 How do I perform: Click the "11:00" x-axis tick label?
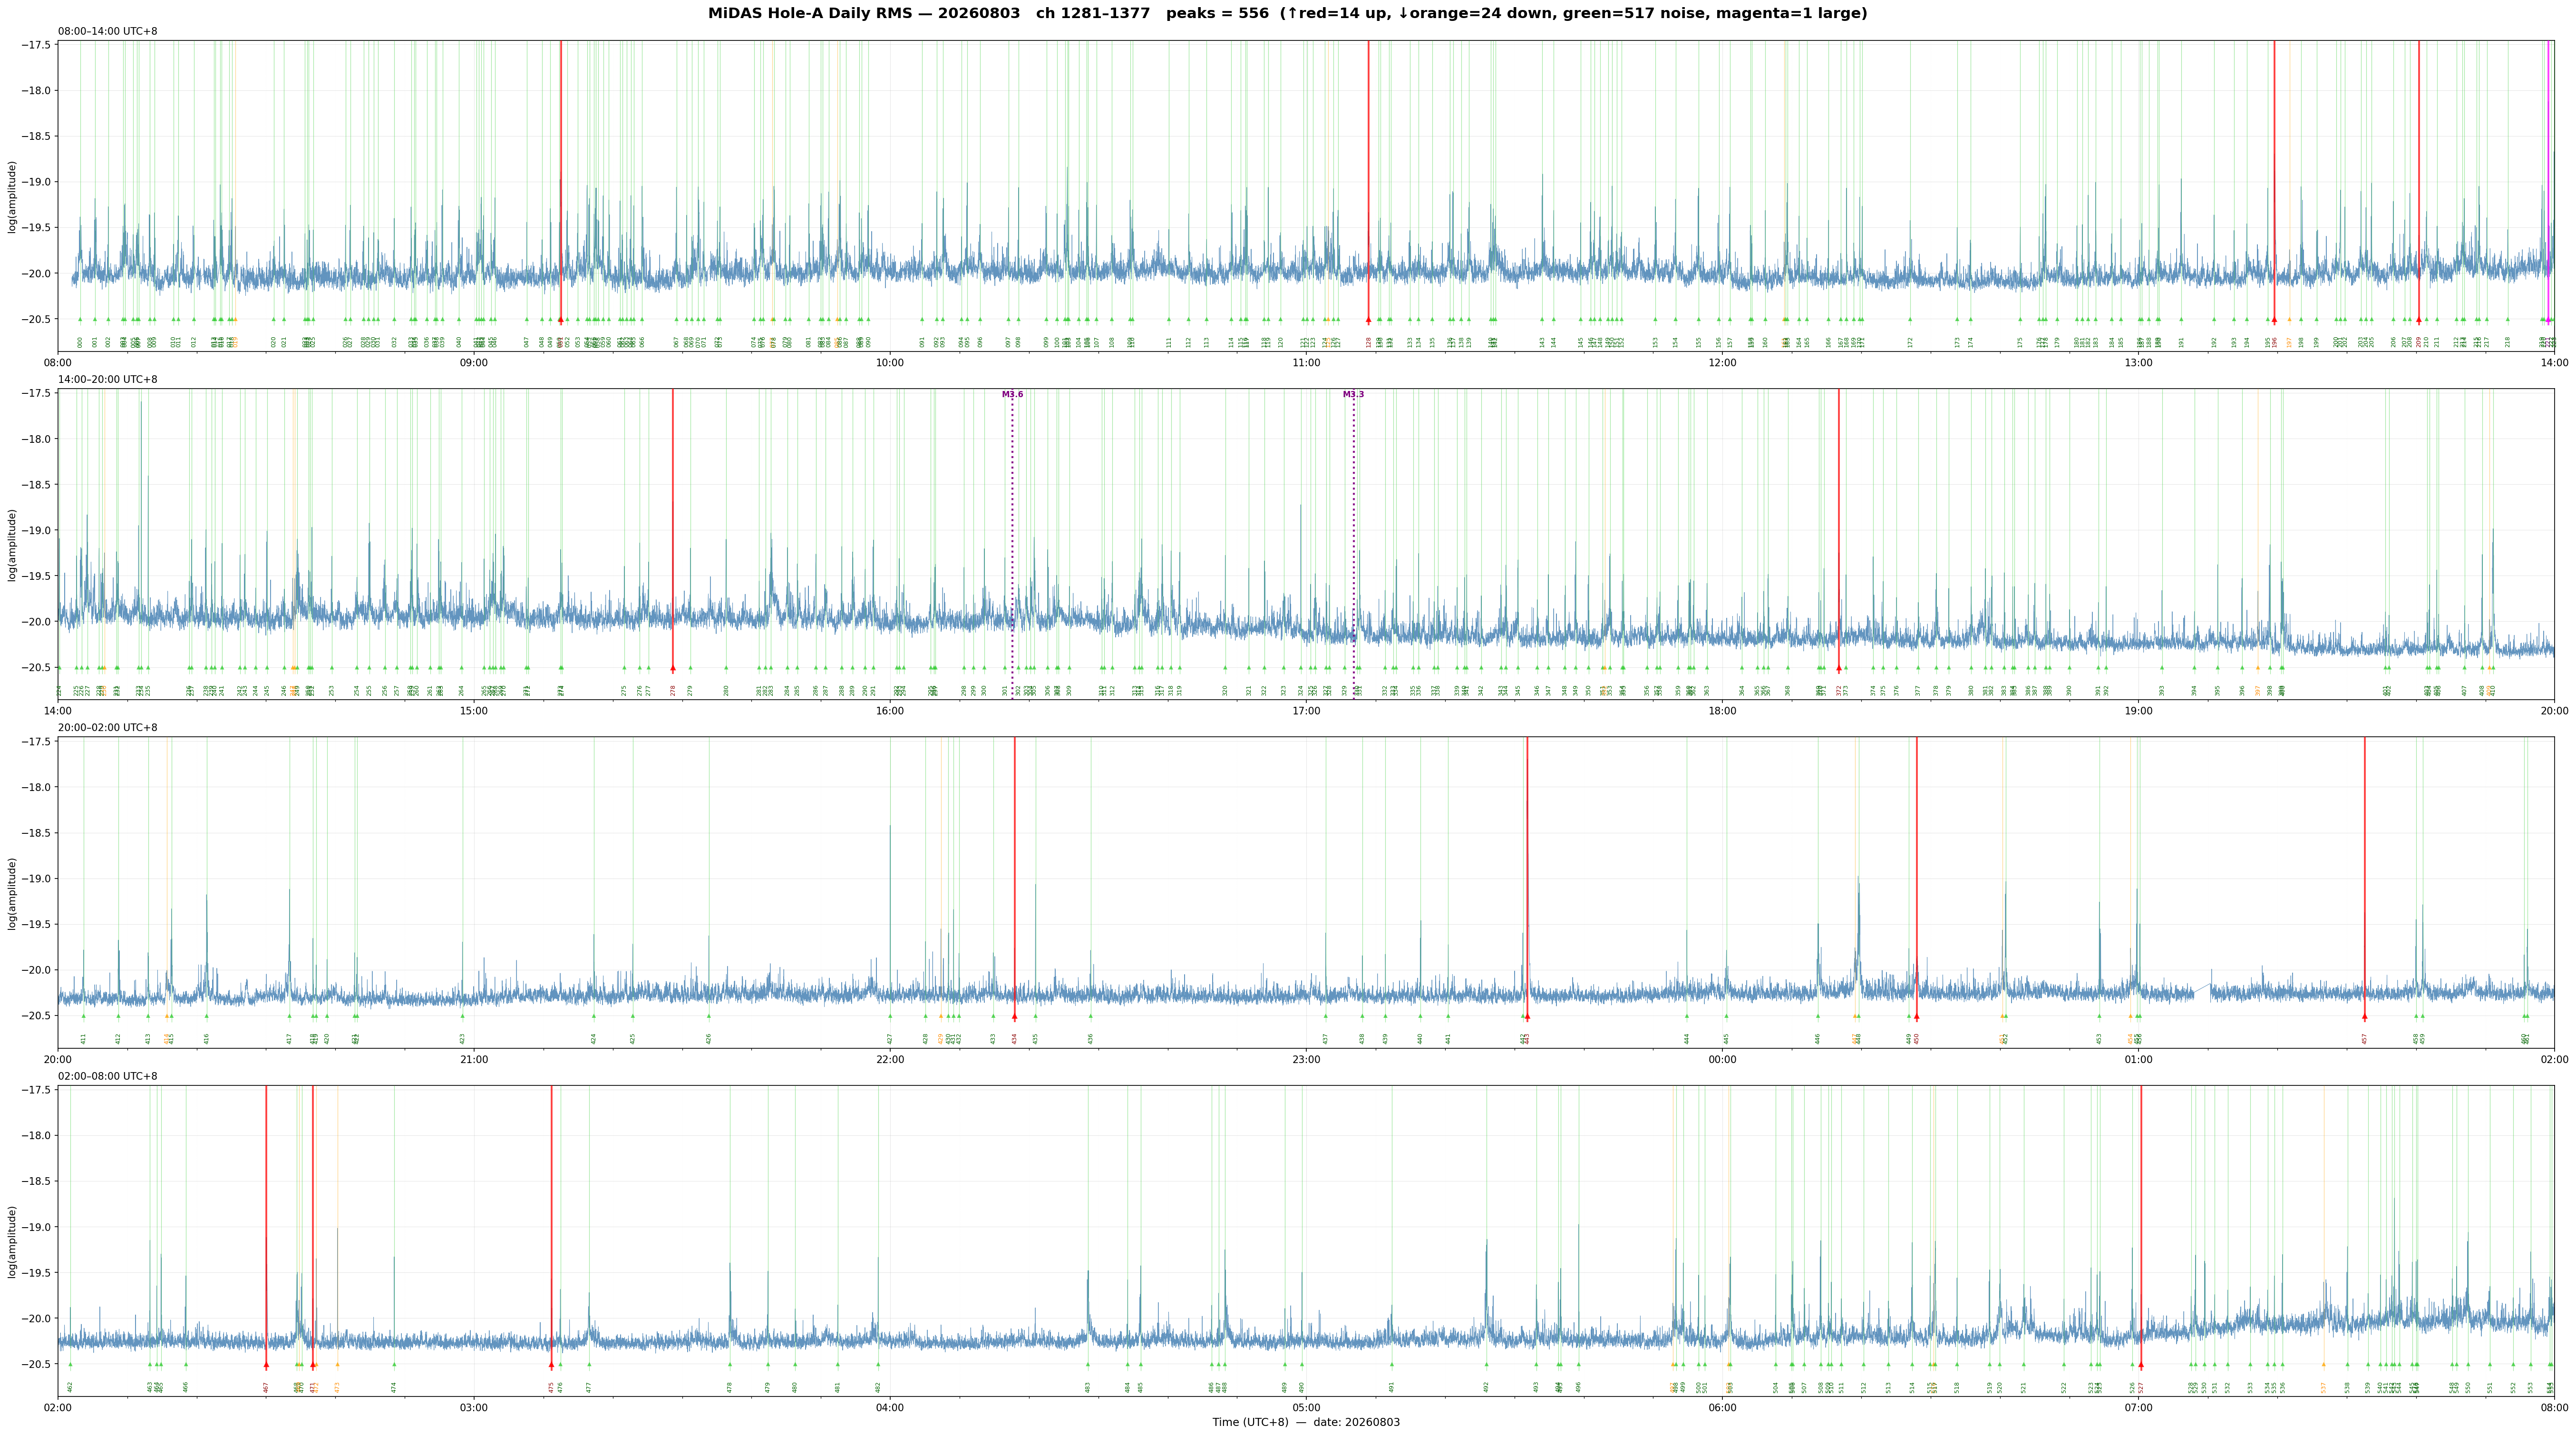click(x=1306, y=363)
